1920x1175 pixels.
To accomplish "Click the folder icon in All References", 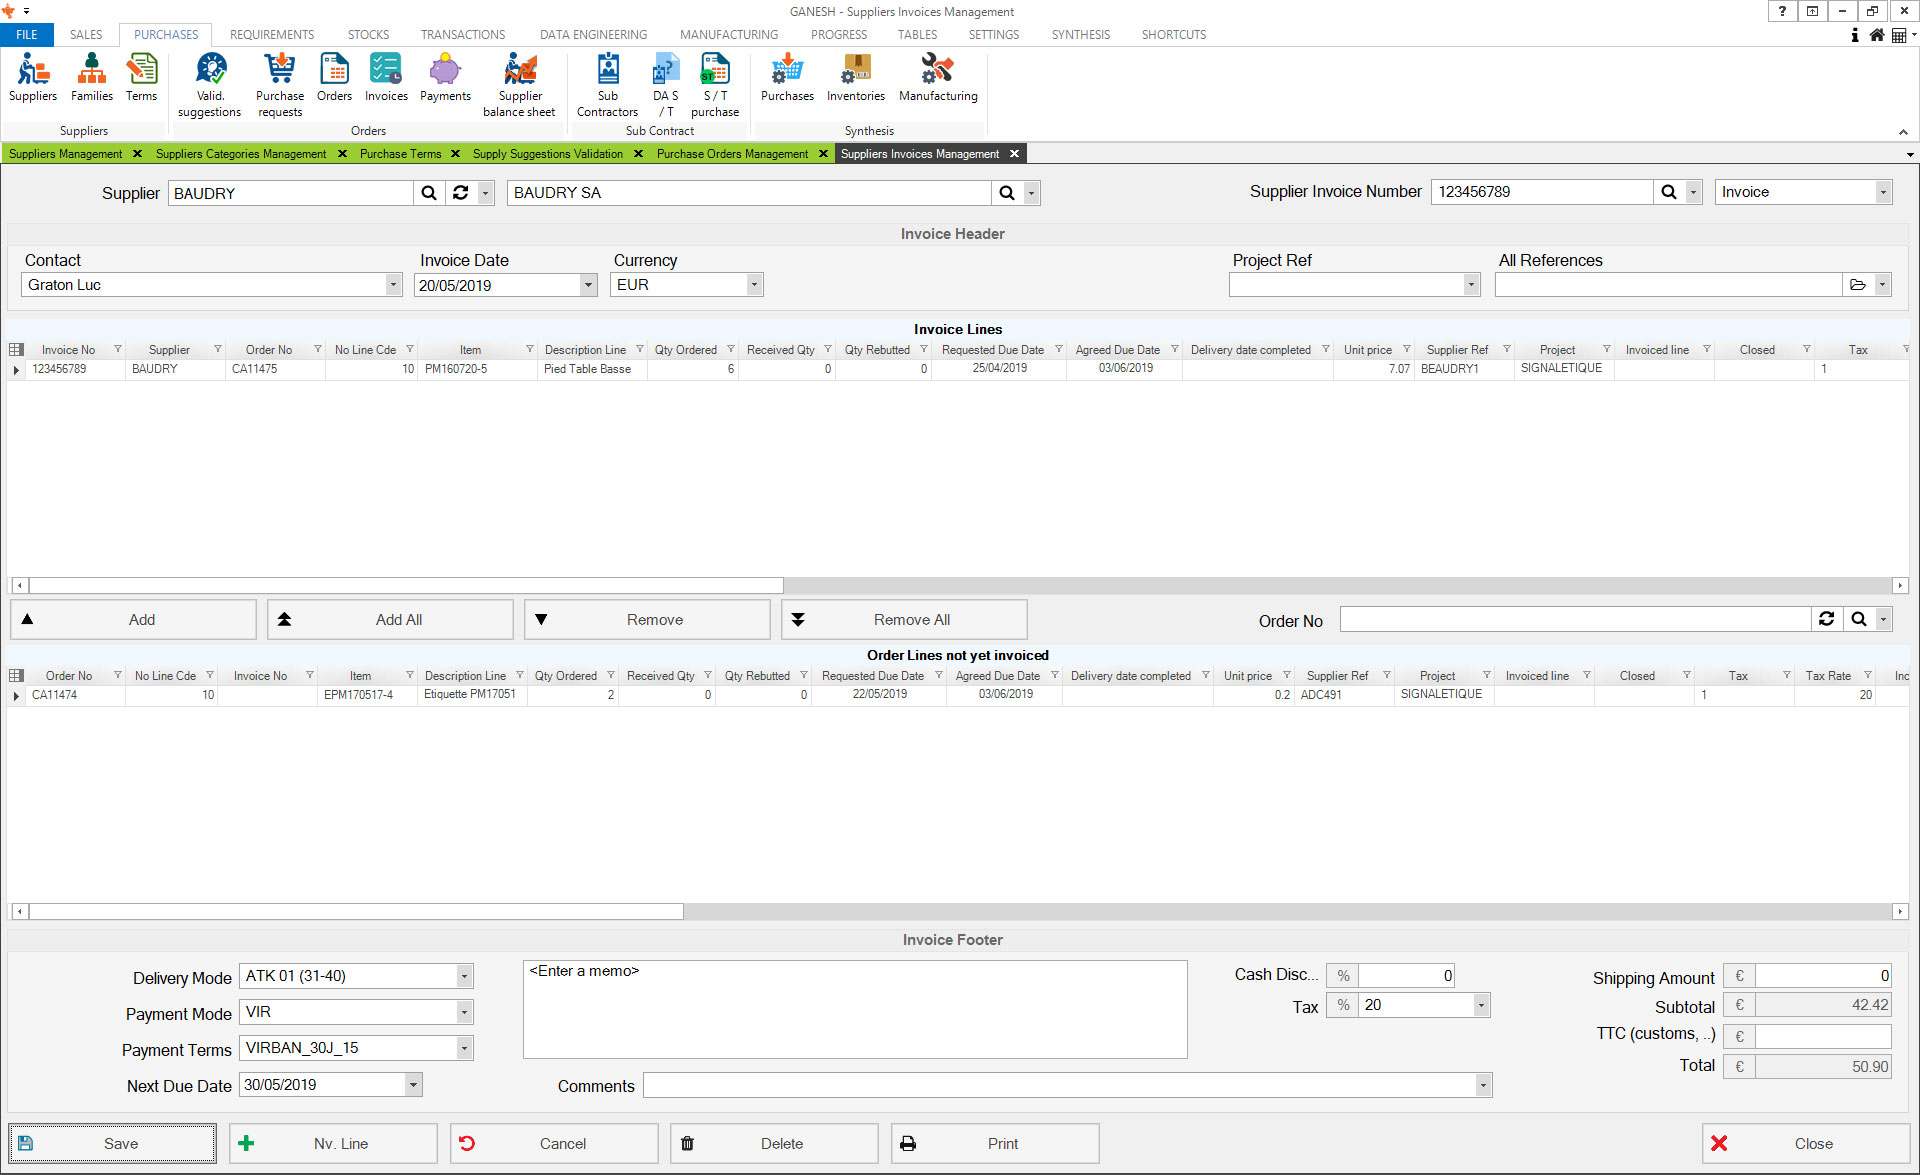I will click(1857, 285).
